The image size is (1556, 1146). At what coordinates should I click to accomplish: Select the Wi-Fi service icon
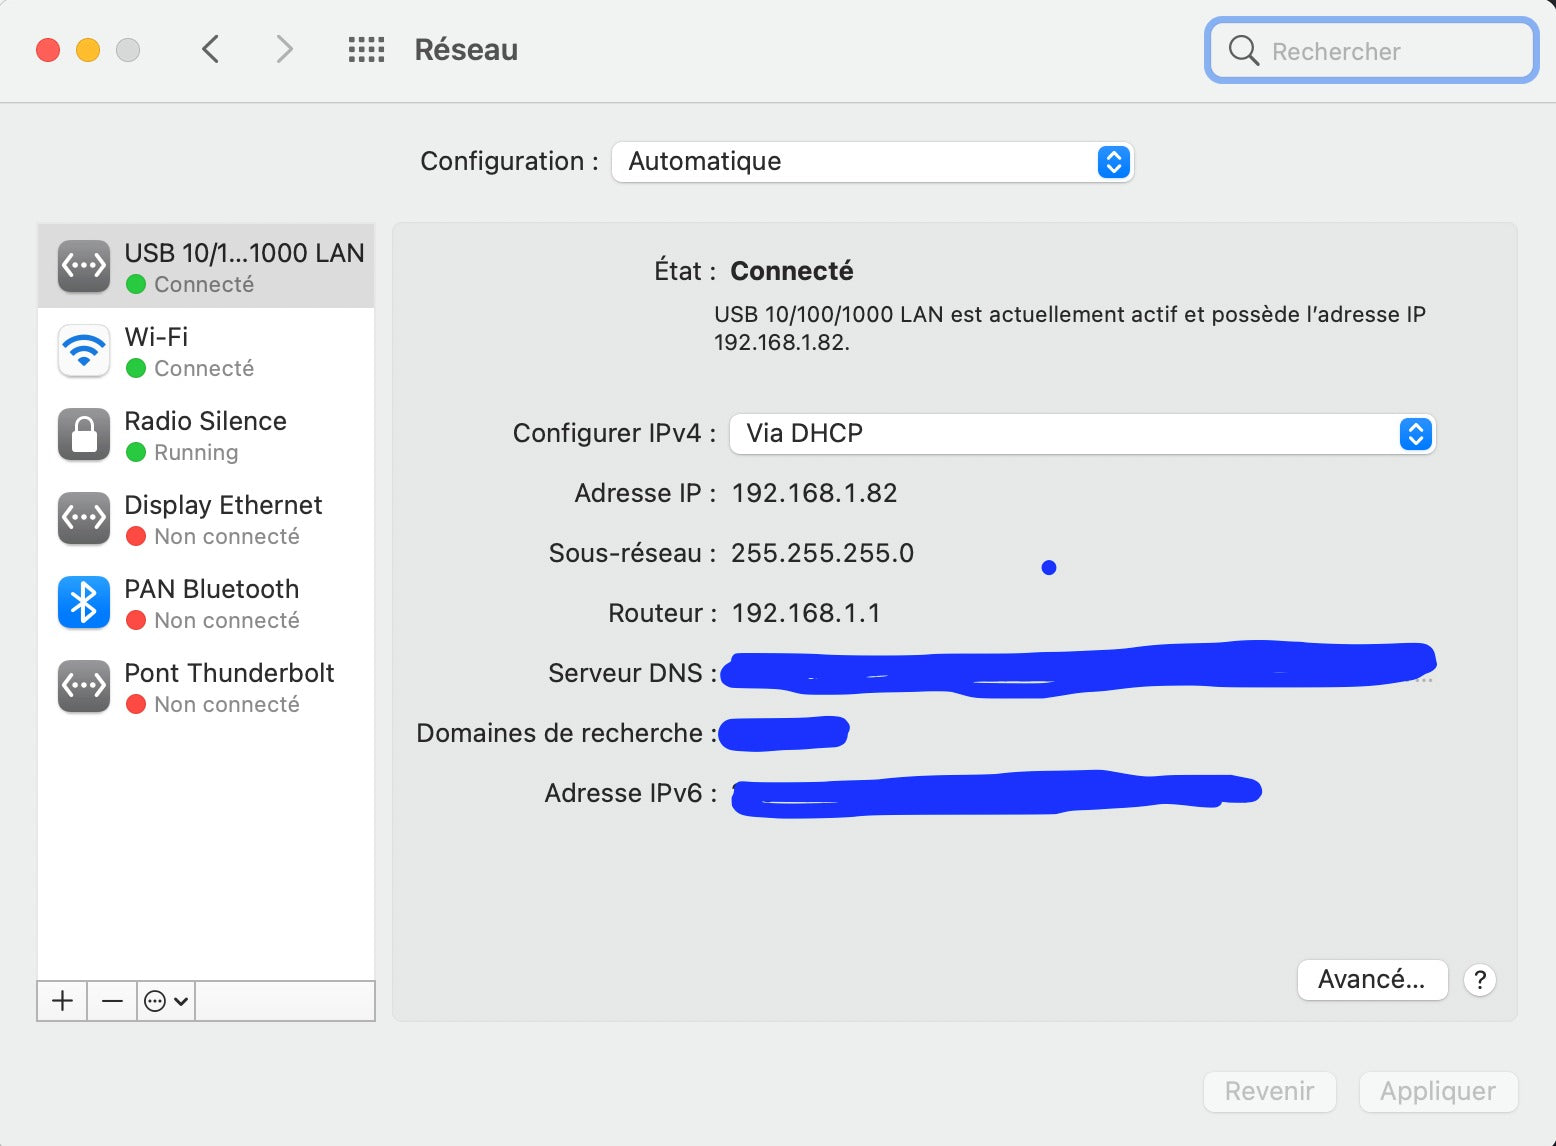click(84, 351)
